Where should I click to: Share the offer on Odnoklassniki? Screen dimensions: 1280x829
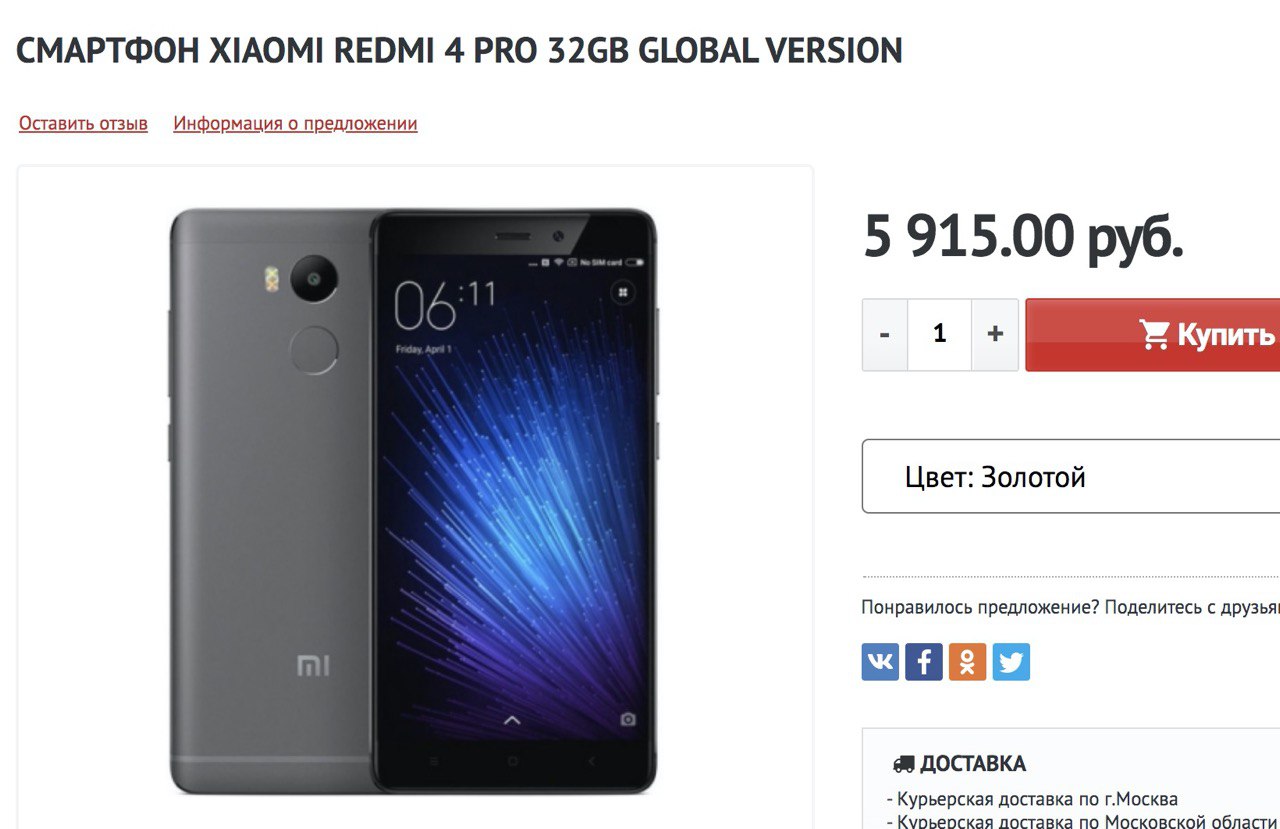968,662
